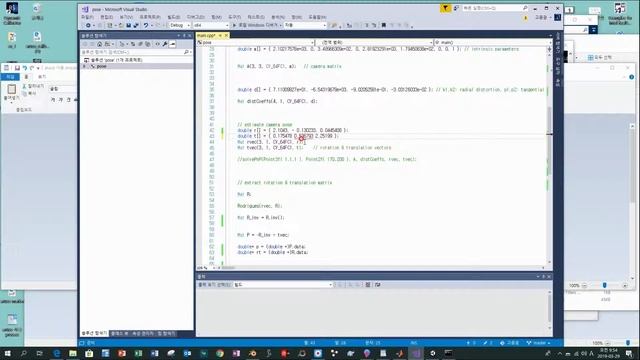
Task: Open Google Chrome from the taskbar
Action: coord(220,353)
